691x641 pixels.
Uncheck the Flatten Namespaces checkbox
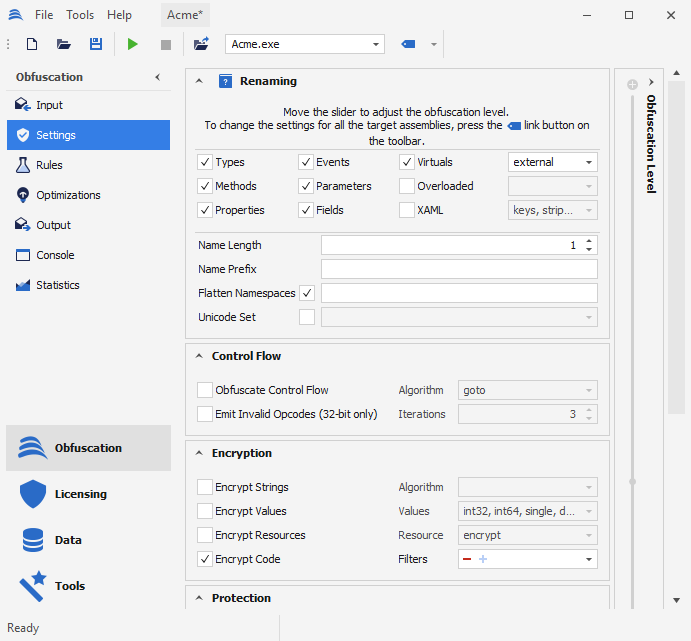tap(307, 293)
